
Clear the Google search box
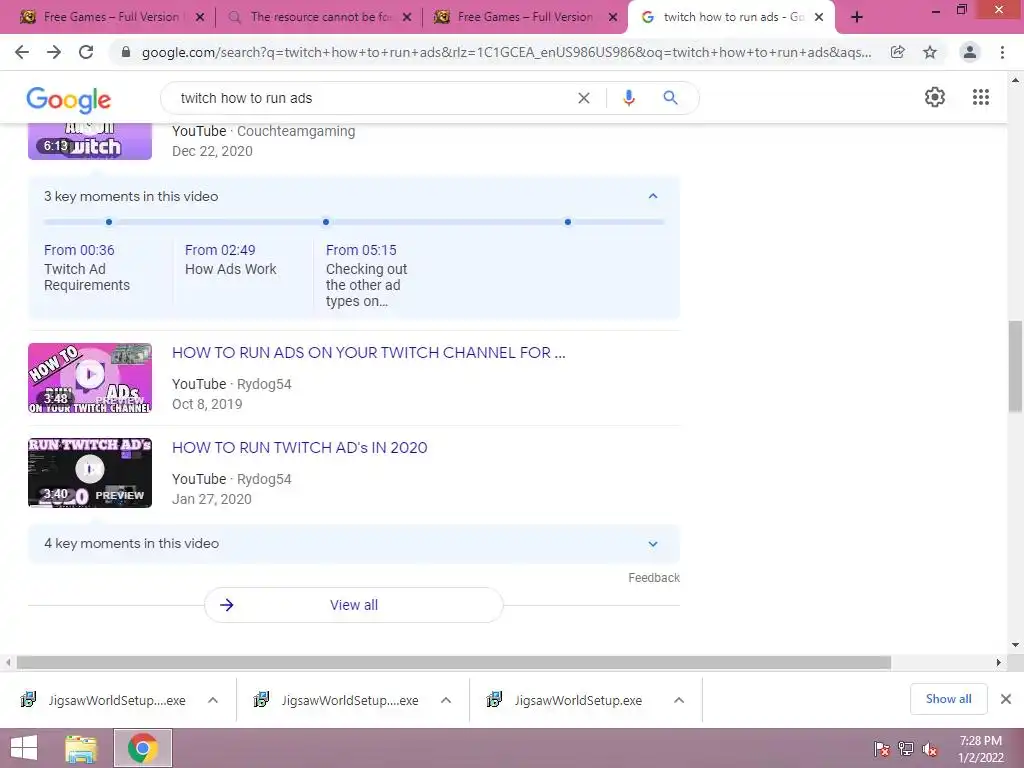click(x=584, y=98)
